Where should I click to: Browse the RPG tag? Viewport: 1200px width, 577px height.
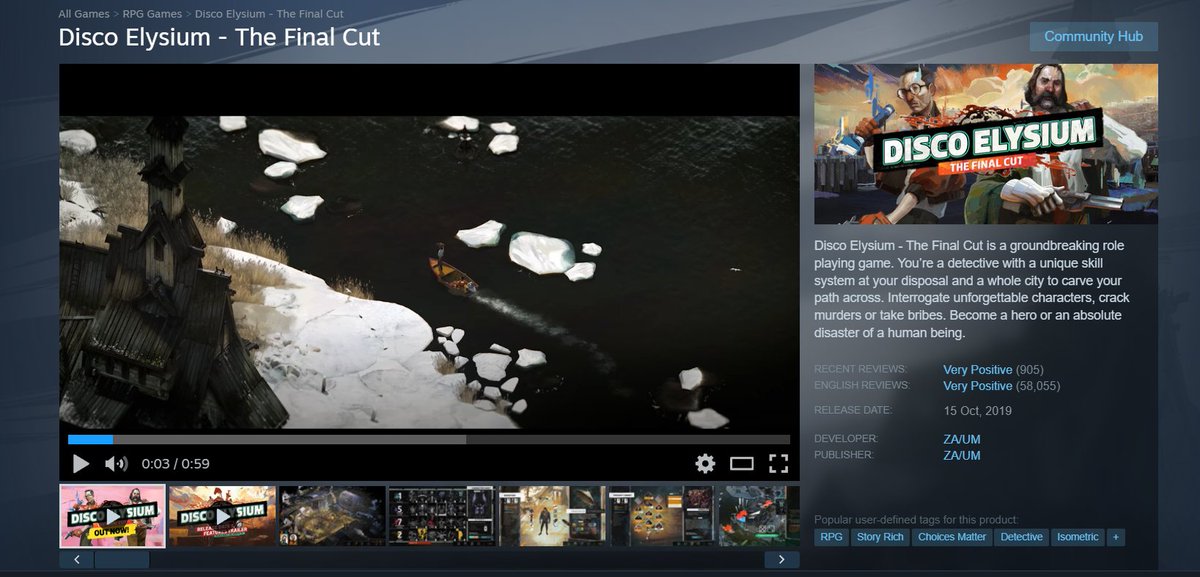832,537
